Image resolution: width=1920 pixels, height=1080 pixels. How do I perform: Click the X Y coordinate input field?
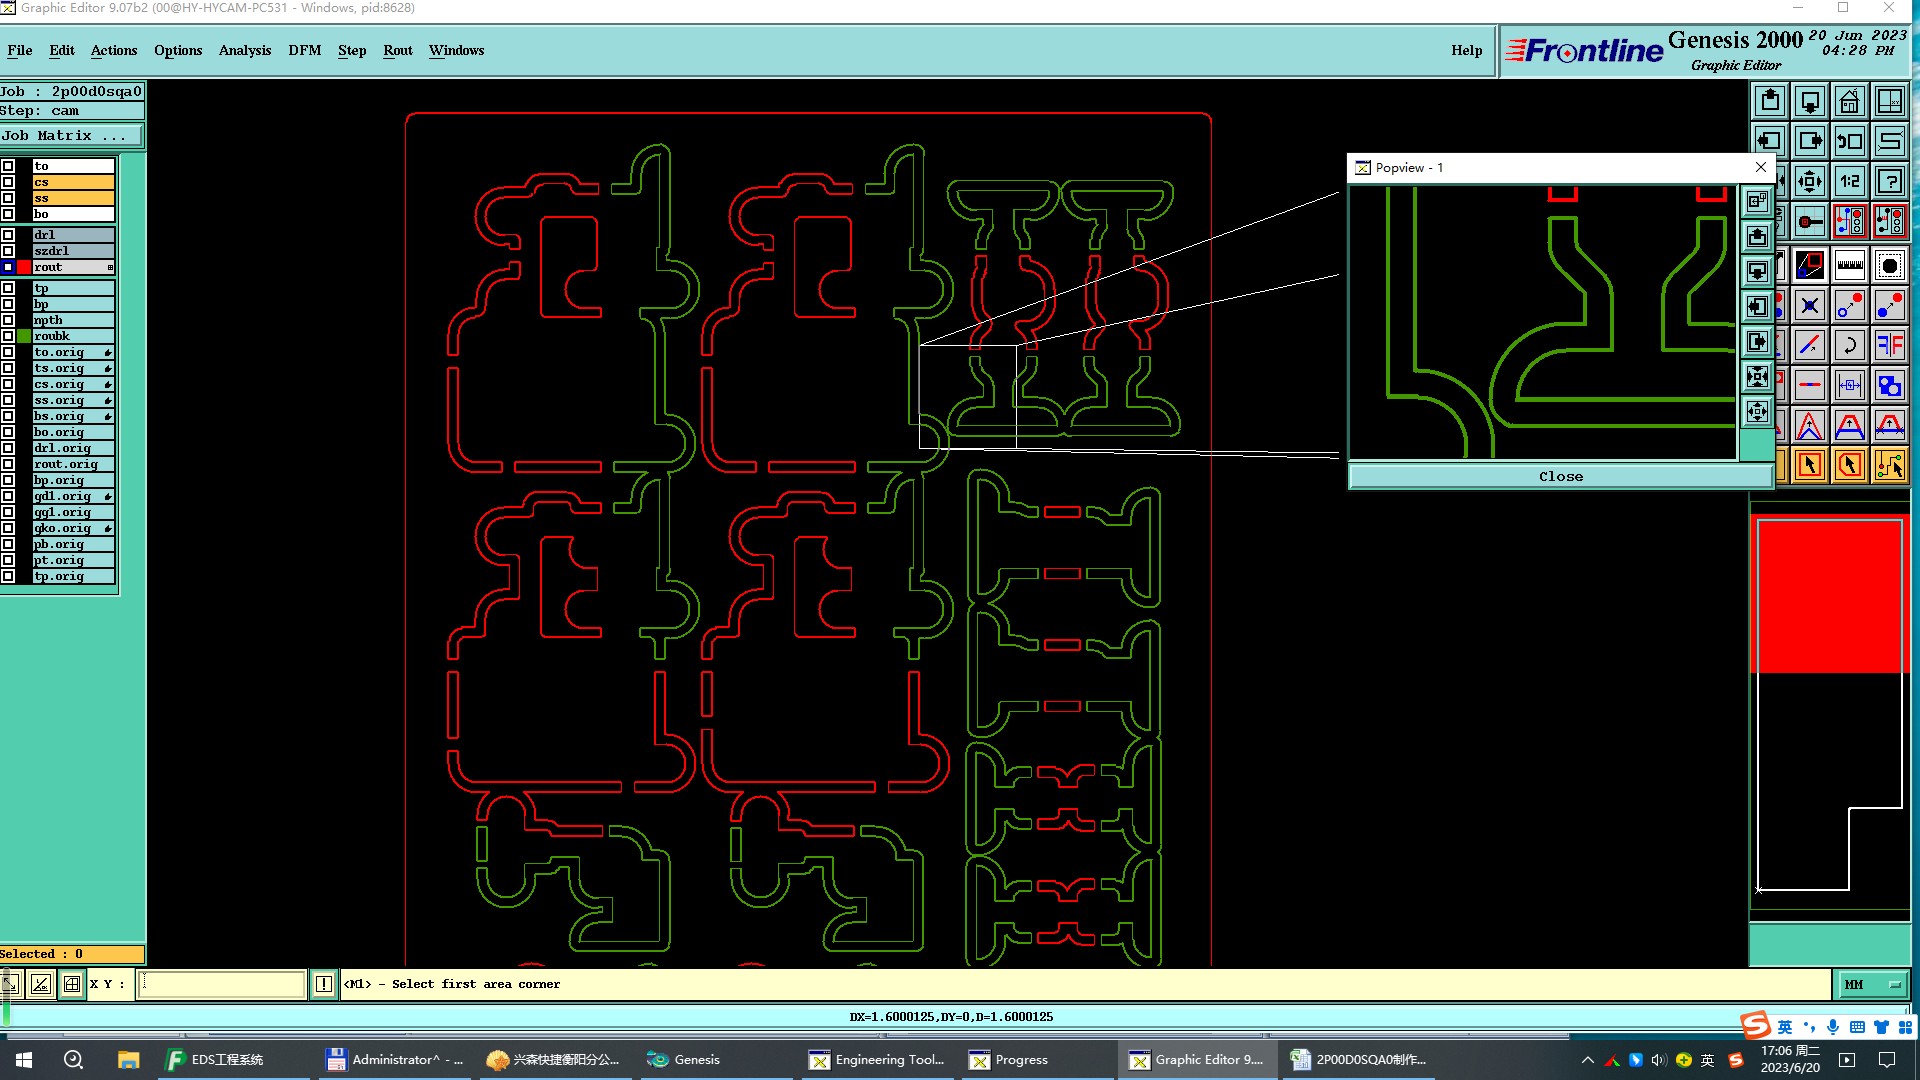point(221,985)
